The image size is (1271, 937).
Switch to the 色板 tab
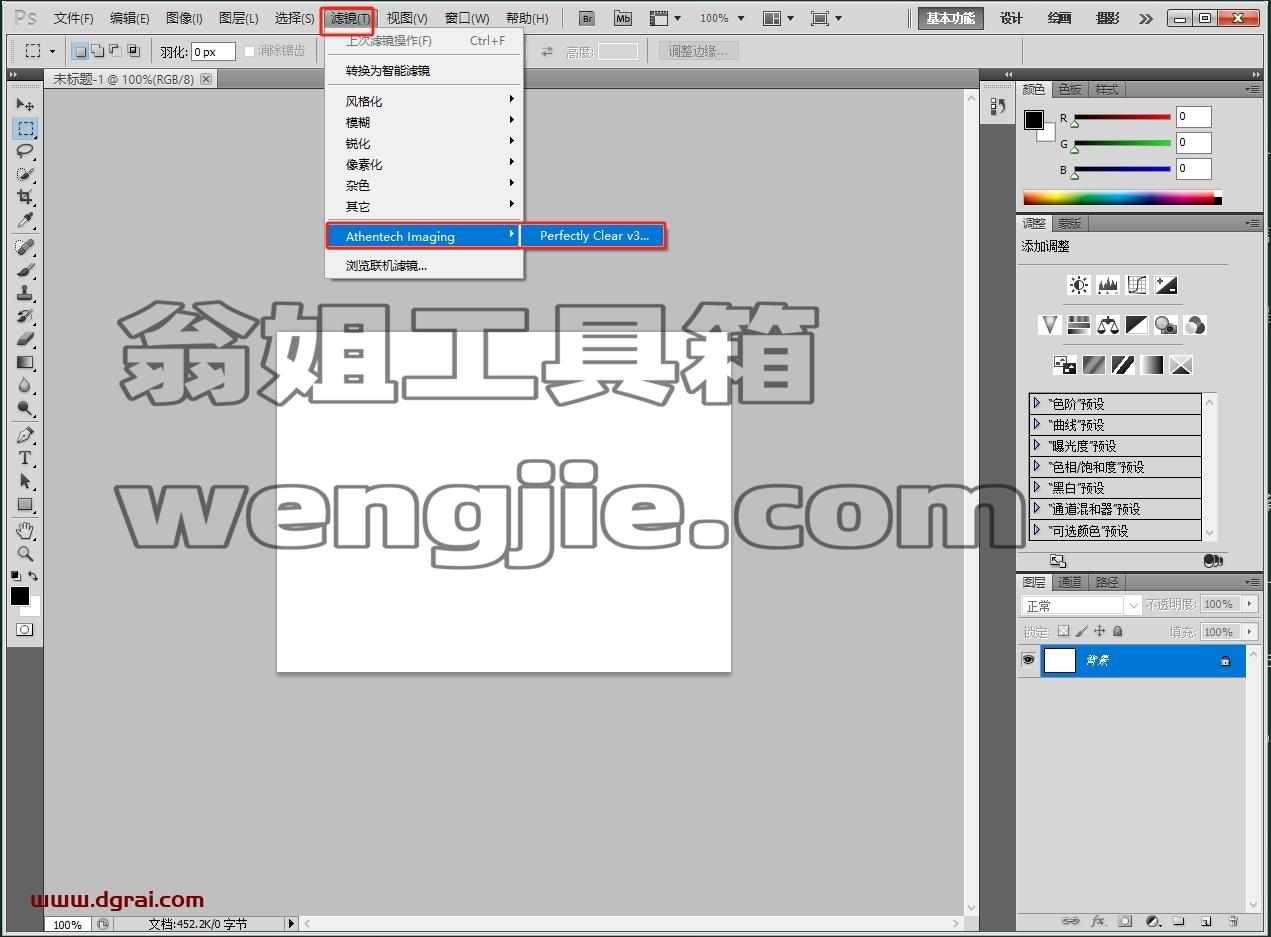tap(1070, 89)
